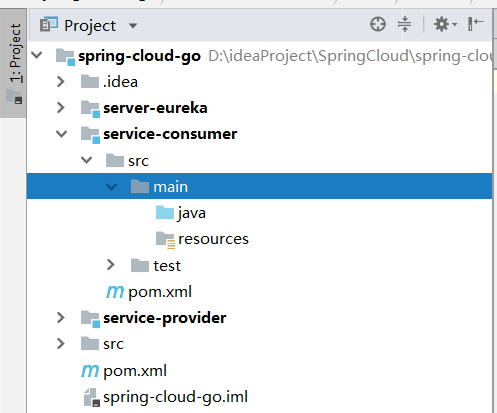This screenshot has width=497, height=413.
Task: Open the settings gear menu
Action: [x=445, y=24]
